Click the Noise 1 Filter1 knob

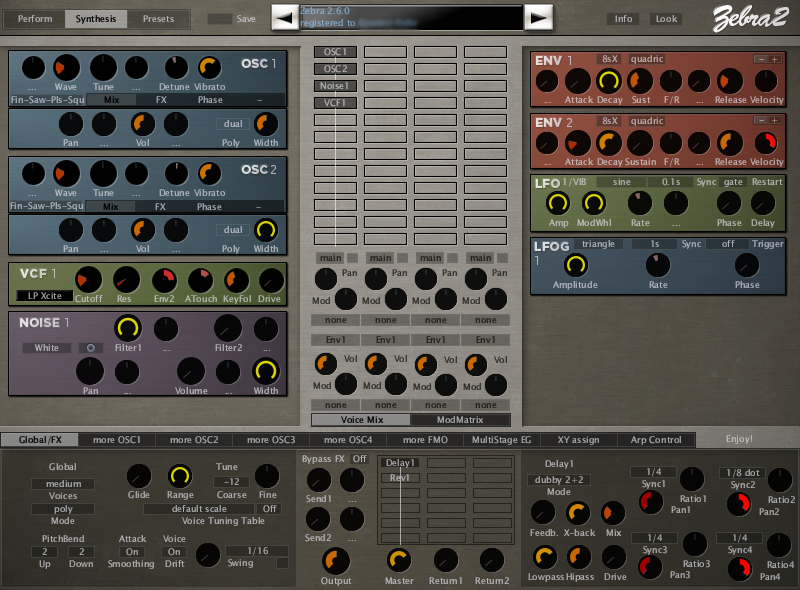pos(128,328)
